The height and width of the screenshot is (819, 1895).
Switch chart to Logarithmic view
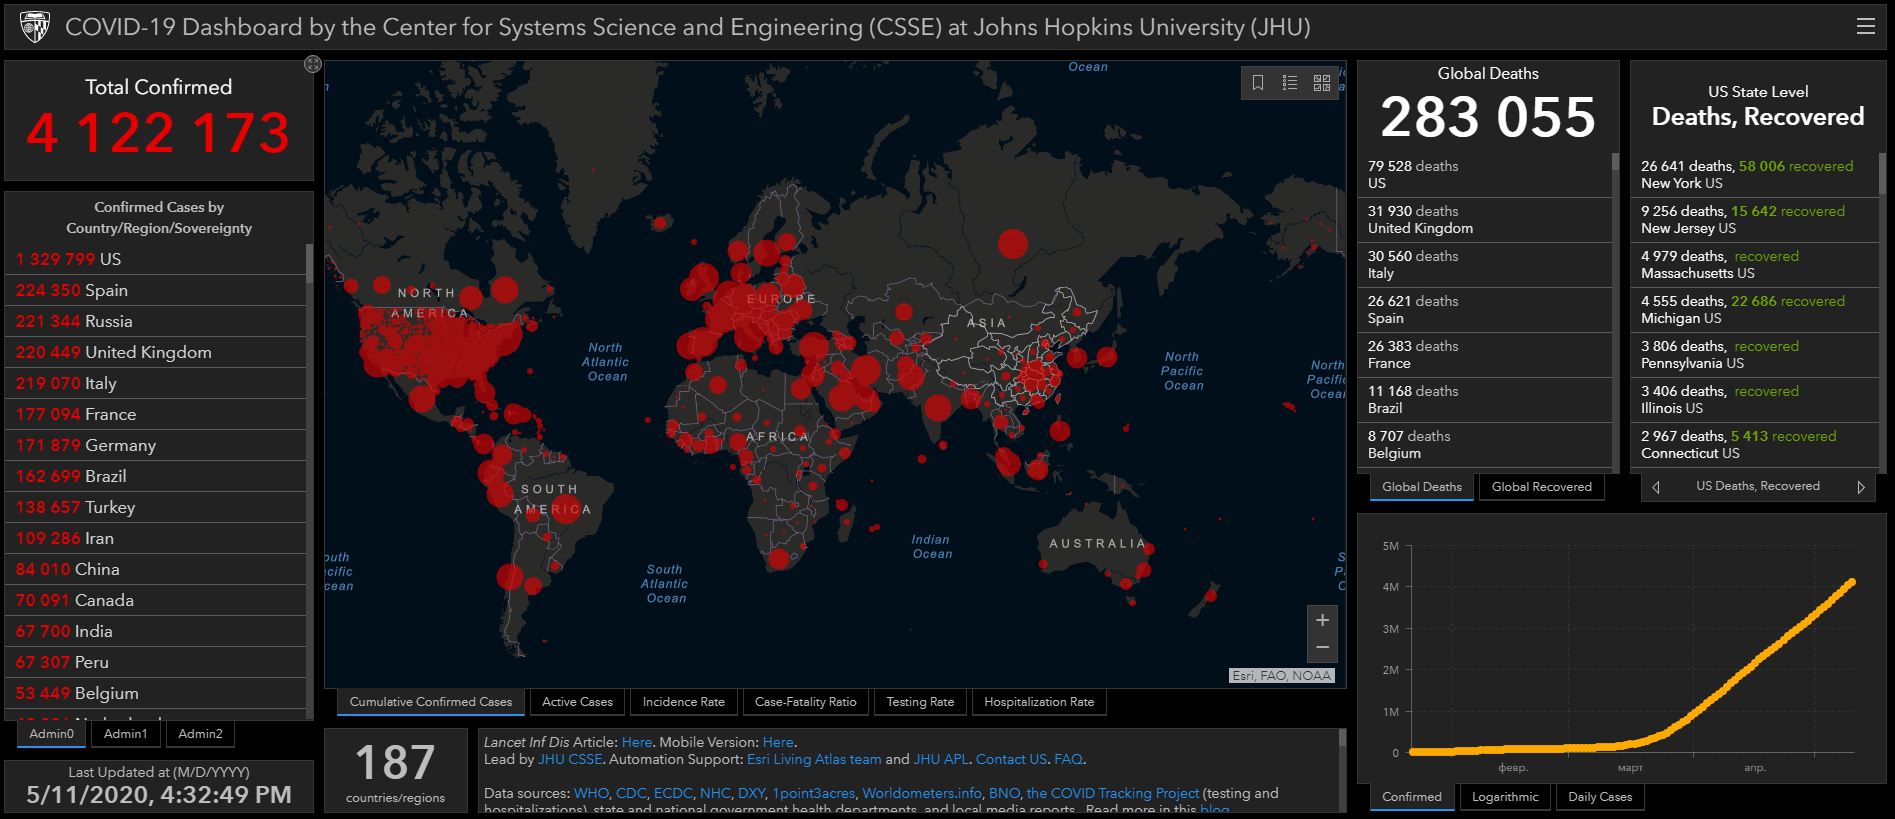(1504, 797)
